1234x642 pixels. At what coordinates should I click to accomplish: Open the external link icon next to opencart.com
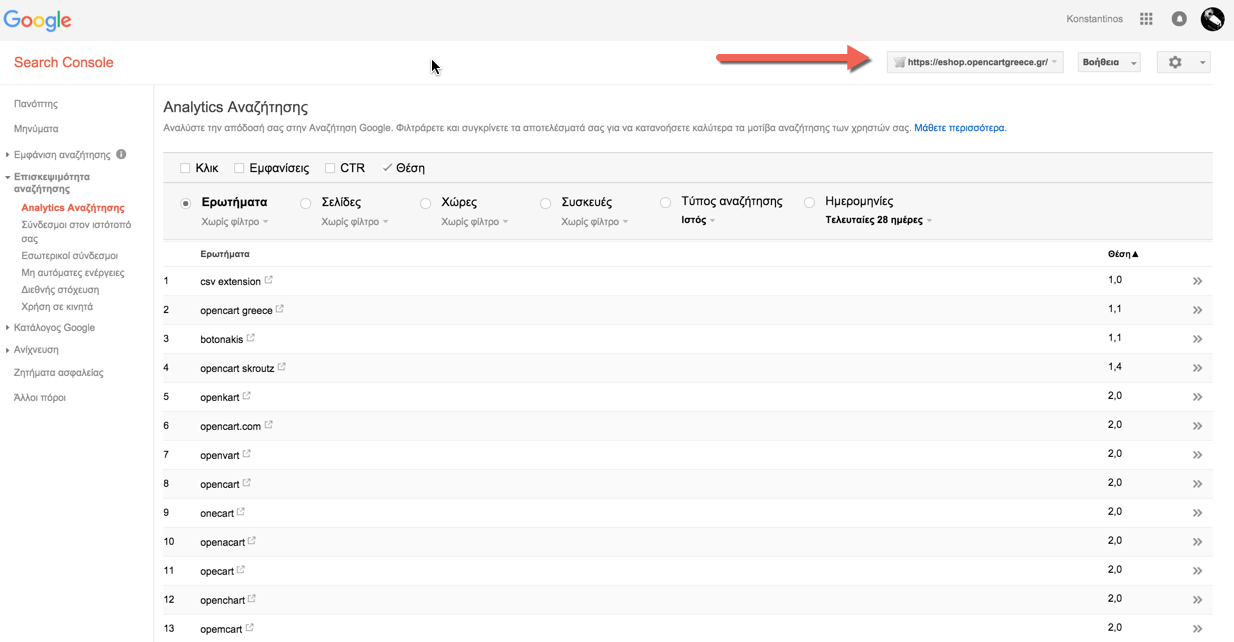(x=269, y=425)
